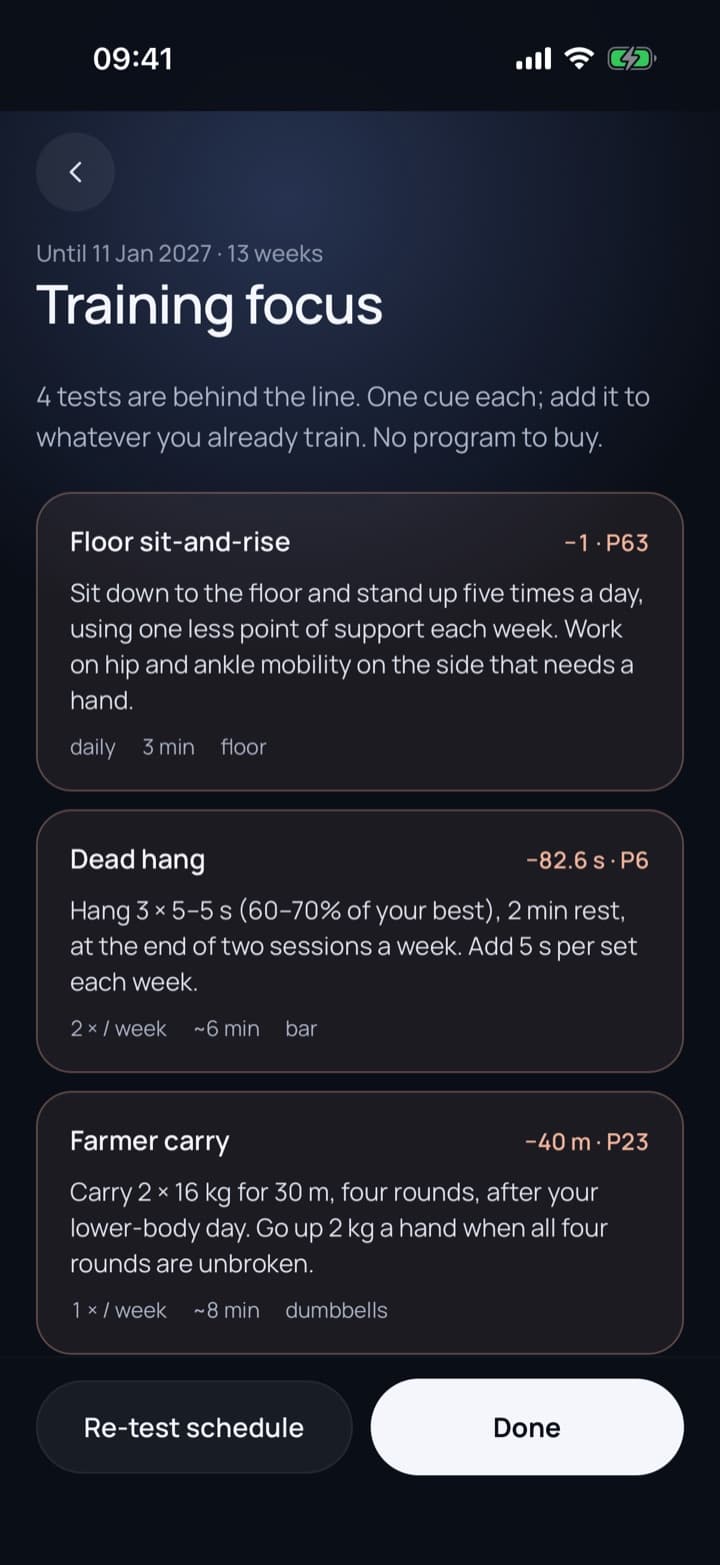Tap the back chevron button
Viewport: 720px width, 1565px height.
click(75, 172)
